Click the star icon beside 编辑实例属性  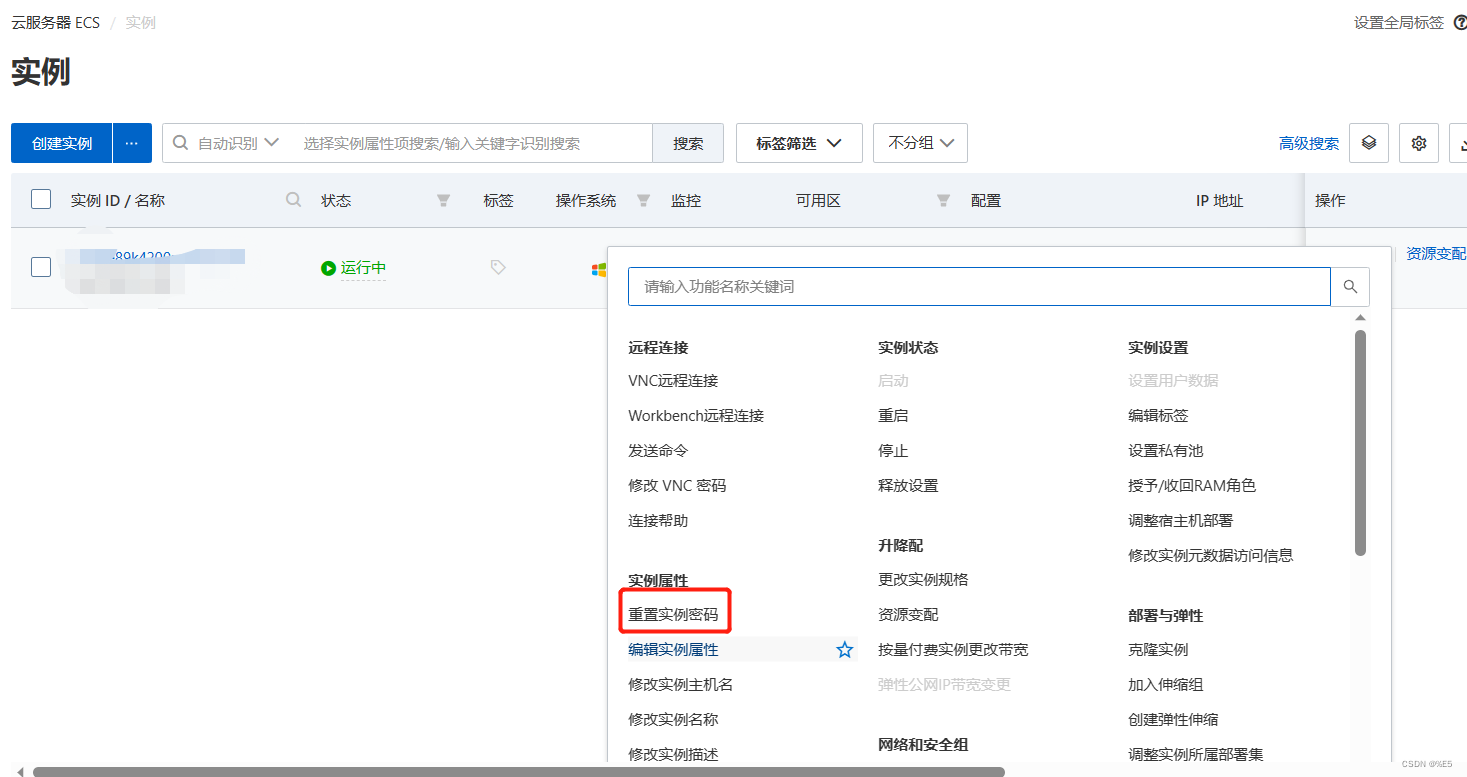(x=845, y=650)
